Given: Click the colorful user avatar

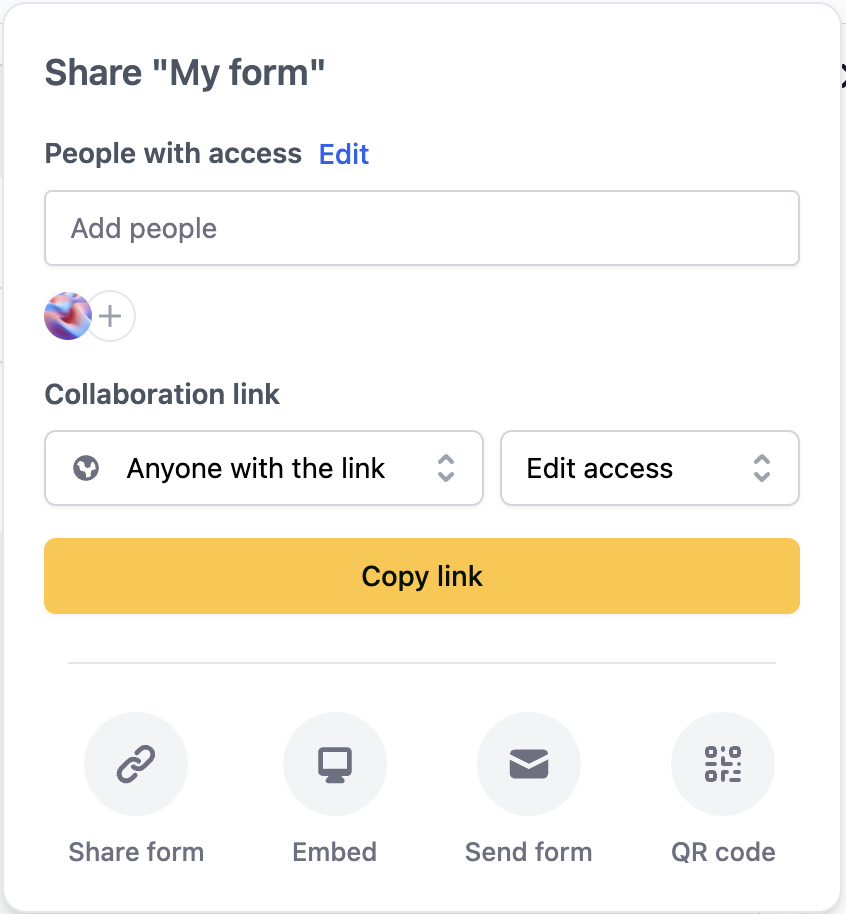Looking at the screenshot, I should (x=67, y=316).
